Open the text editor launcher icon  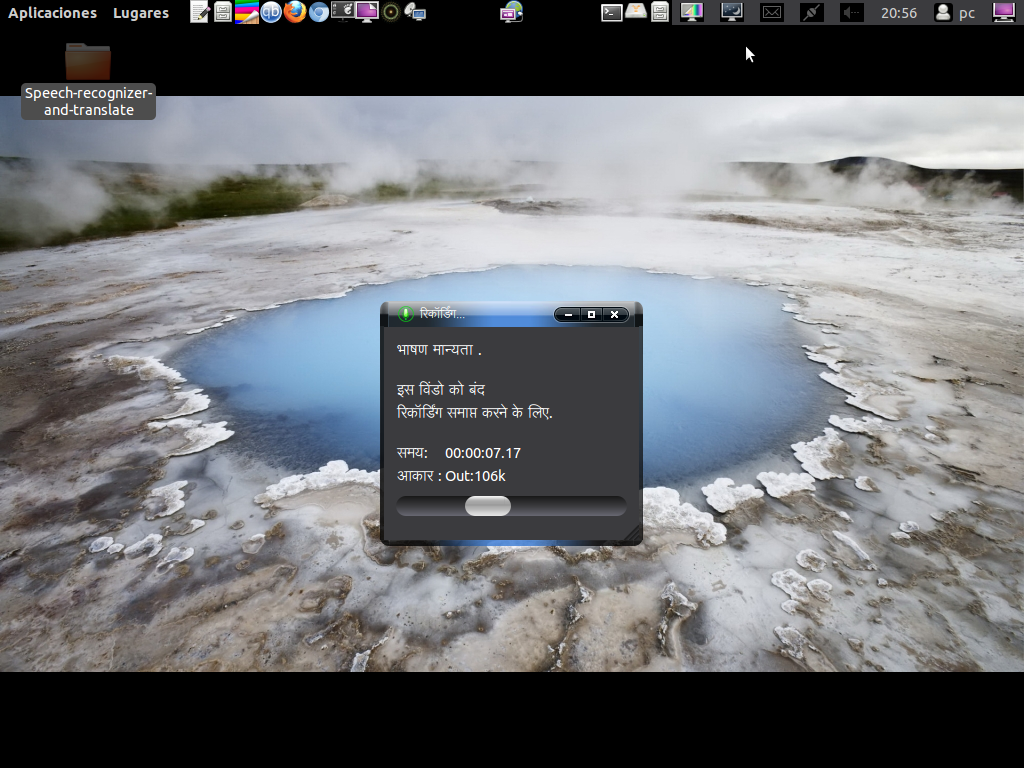[x=199, y=12]
